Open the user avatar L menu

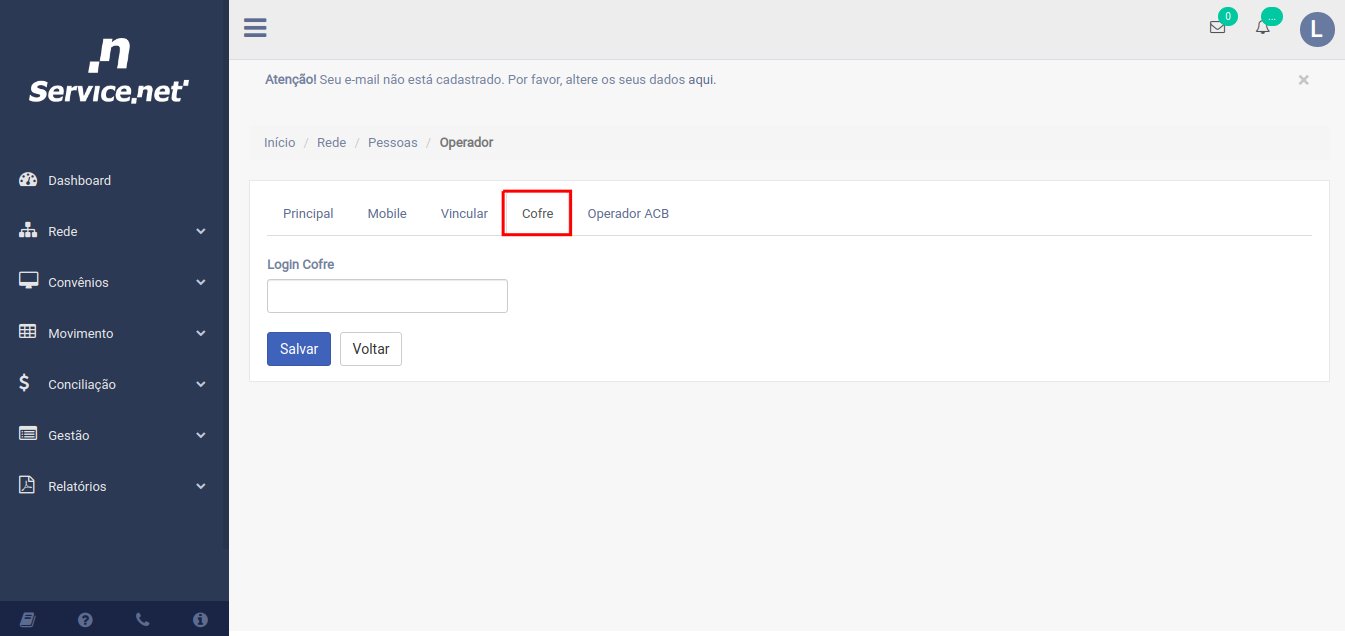click(x=1317, y=29)
